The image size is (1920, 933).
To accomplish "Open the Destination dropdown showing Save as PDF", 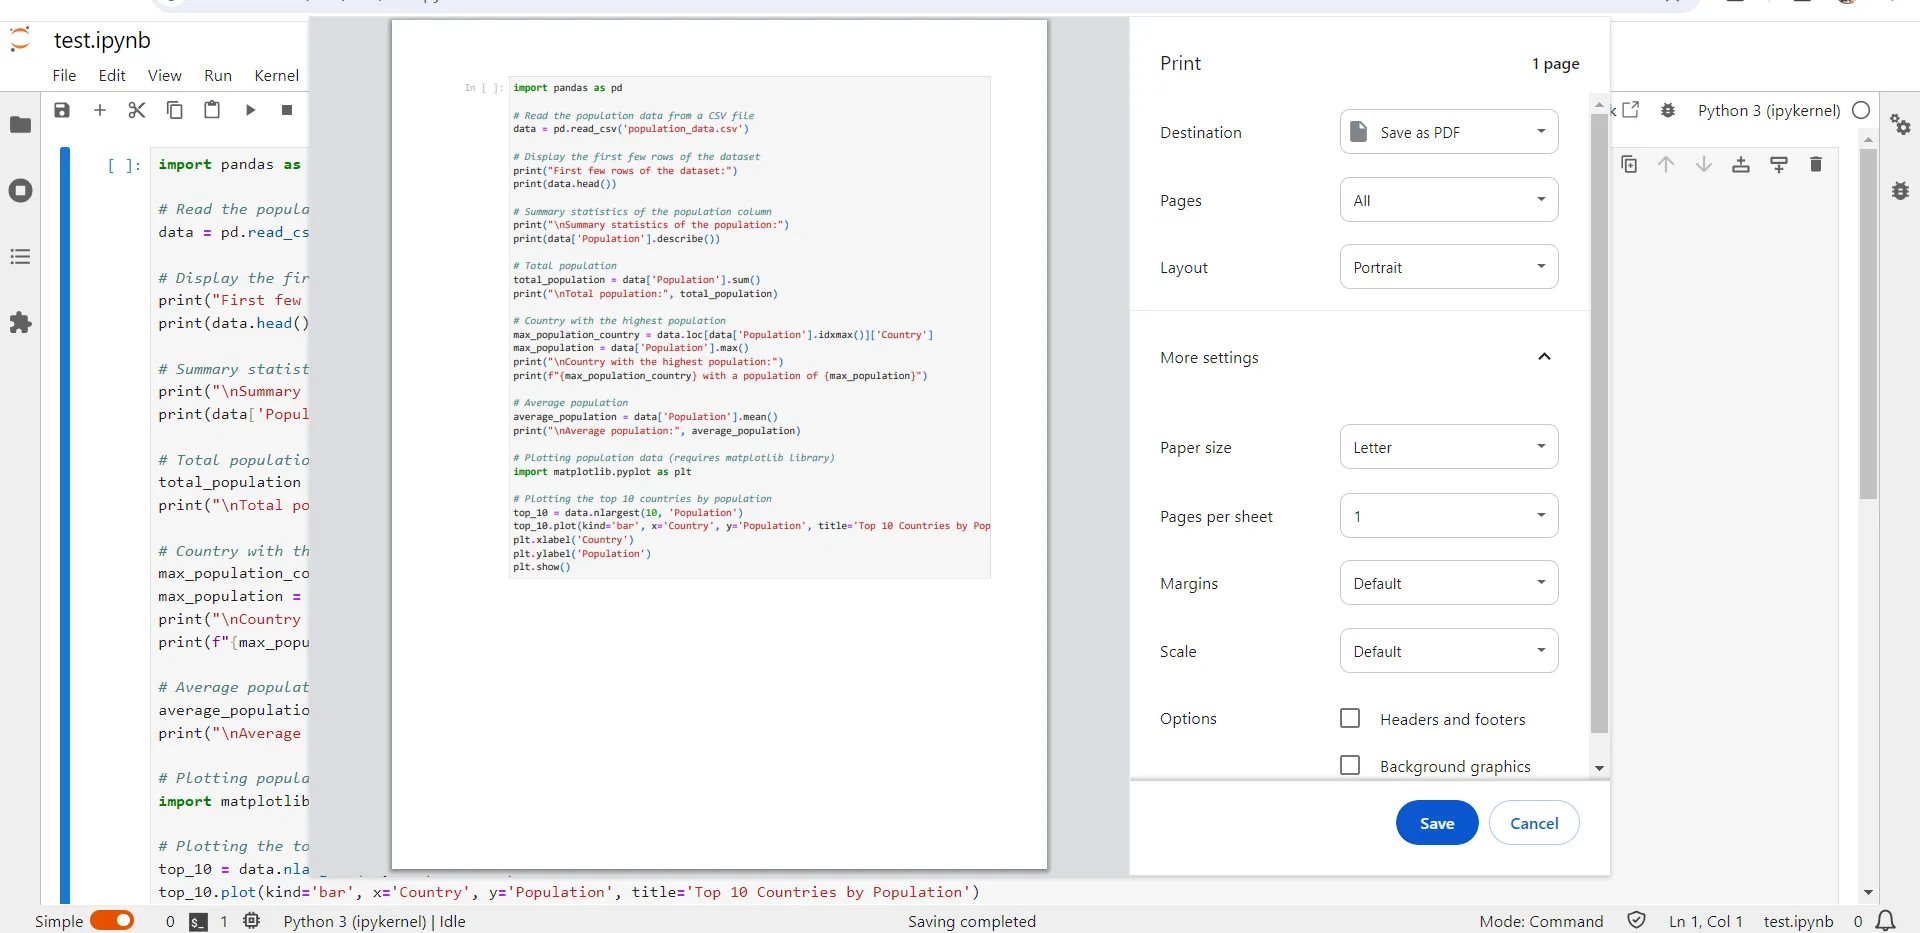I will [x=1448, y=131].
